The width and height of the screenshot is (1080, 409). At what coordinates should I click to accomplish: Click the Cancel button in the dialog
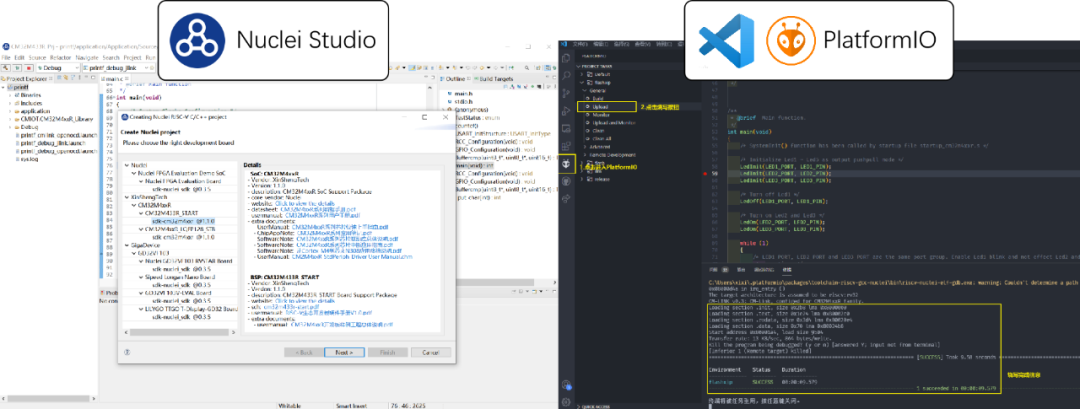tap(430, 353)
